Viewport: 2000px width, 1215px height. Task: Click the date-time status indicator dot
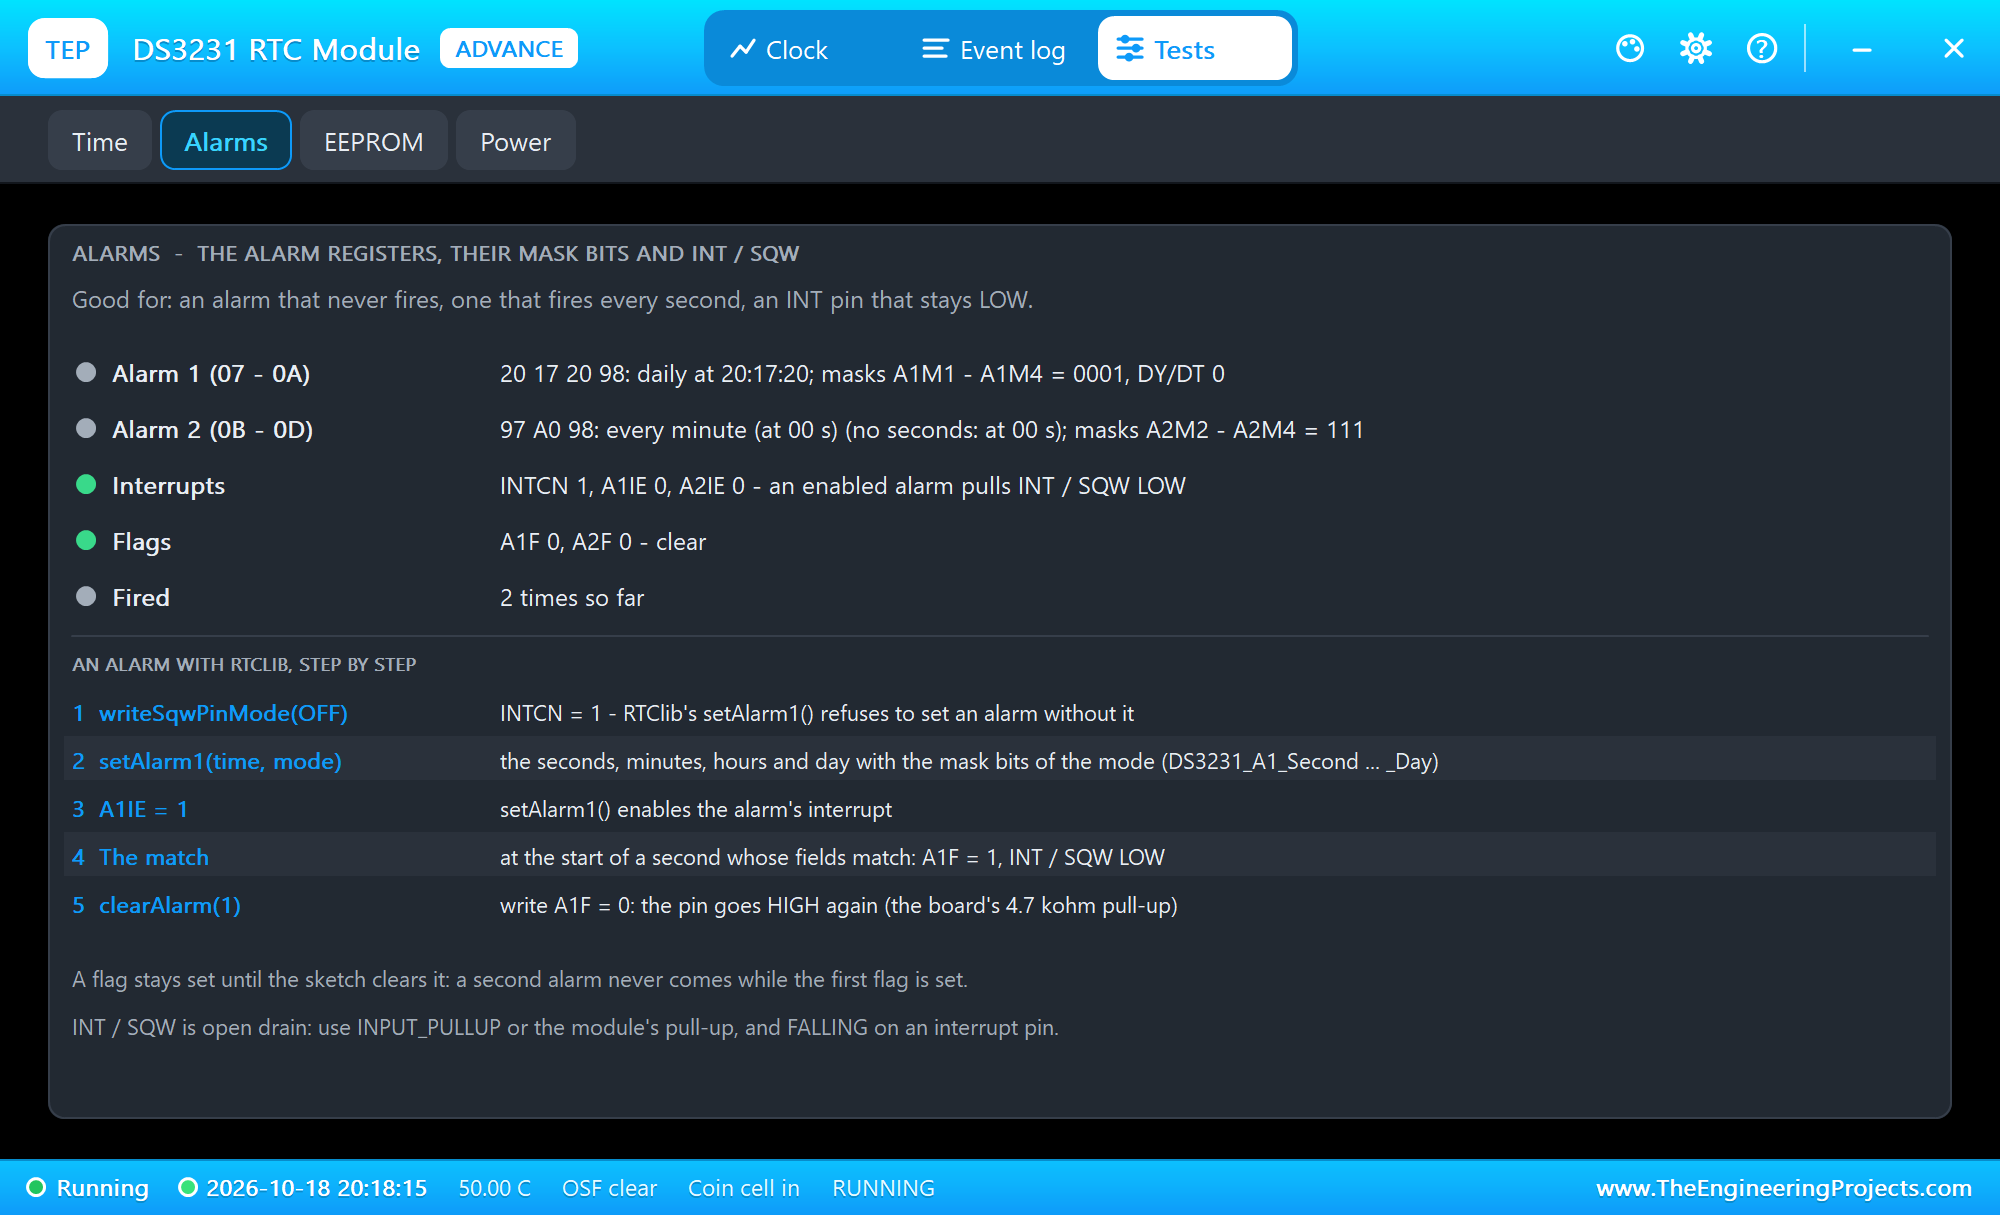[x=187, y=1188]
